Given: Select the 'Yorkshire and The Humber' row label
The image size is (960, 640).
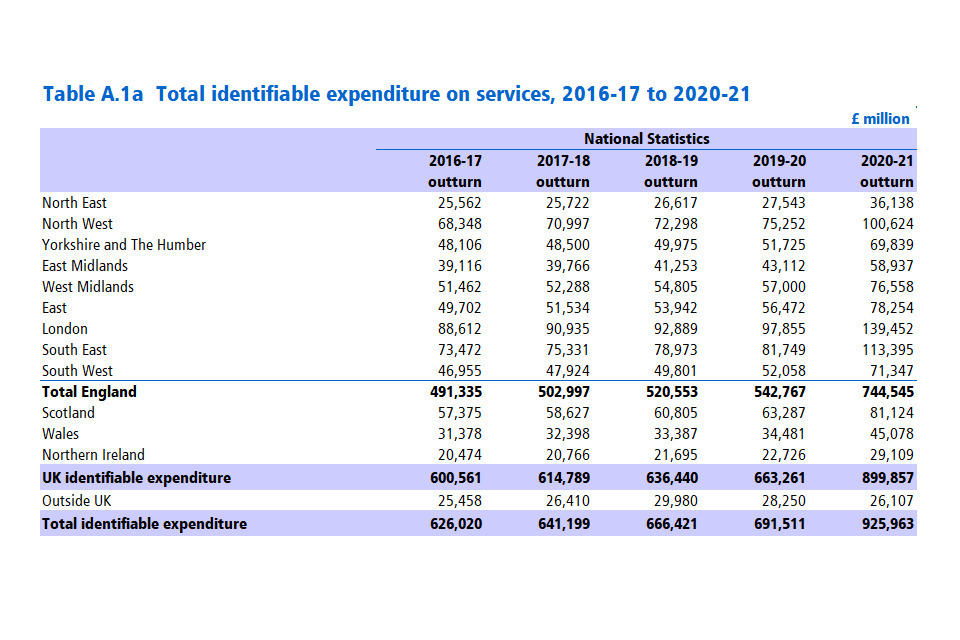Looking at the screenshot, I should click(124, 245).
